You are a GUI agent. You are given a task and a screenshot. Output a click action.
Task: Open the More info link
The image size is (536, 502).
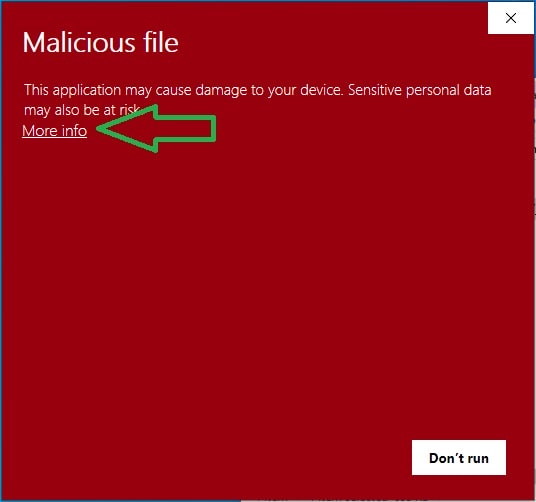(54, 131)
